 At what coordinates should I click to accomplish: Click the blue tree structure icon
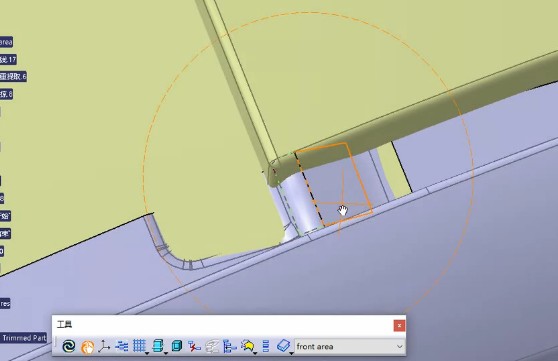pyautogui.click(x=230, y=346)
